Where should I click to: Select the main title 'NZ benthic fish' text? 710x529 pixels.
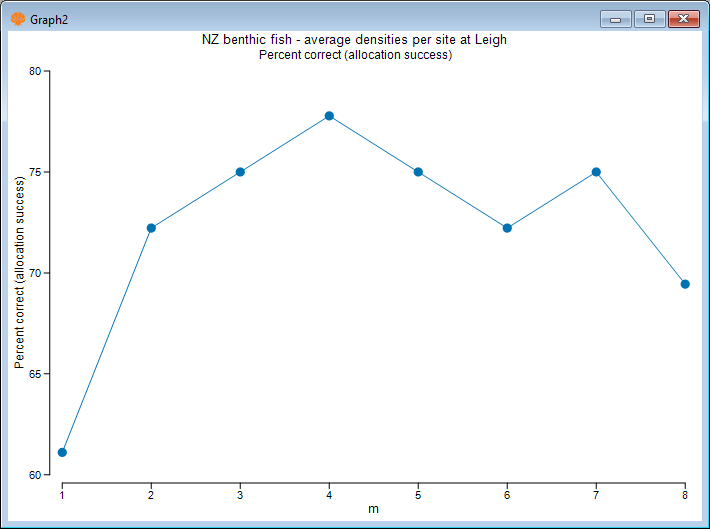tap(355, 40)
